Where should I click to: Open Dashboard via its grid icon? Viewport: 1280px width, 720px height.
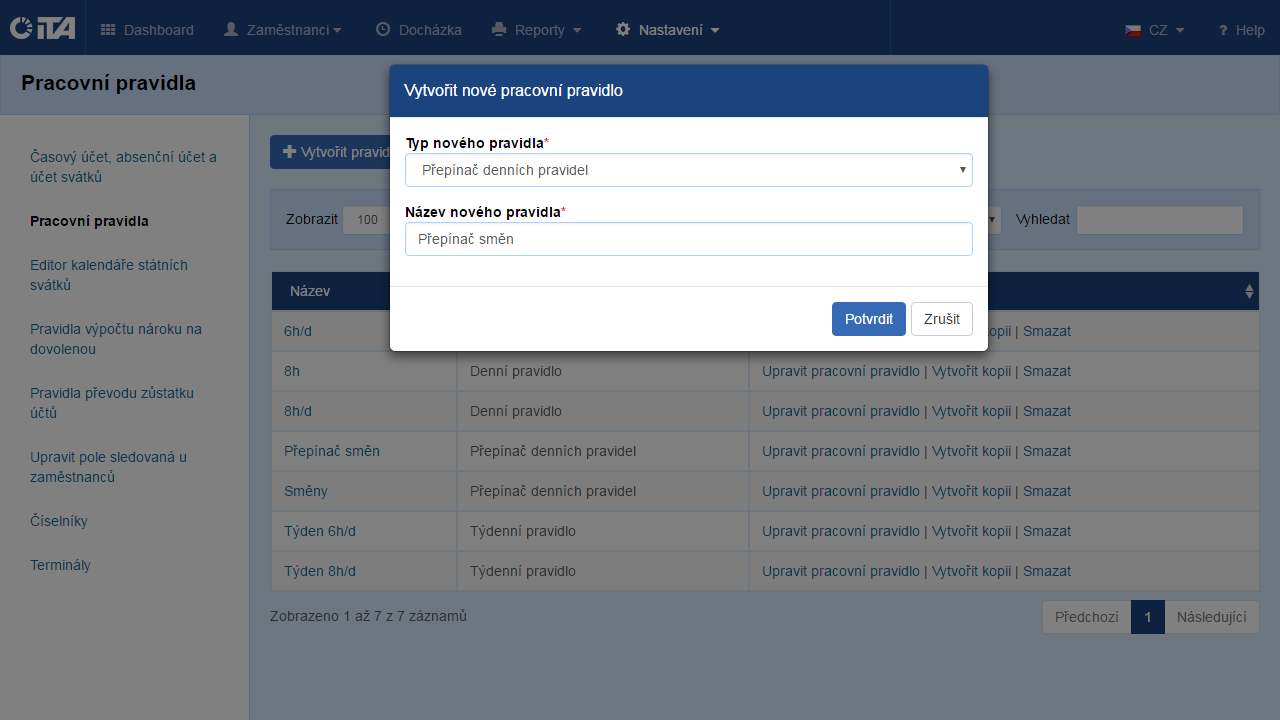[x=108, y=30]
